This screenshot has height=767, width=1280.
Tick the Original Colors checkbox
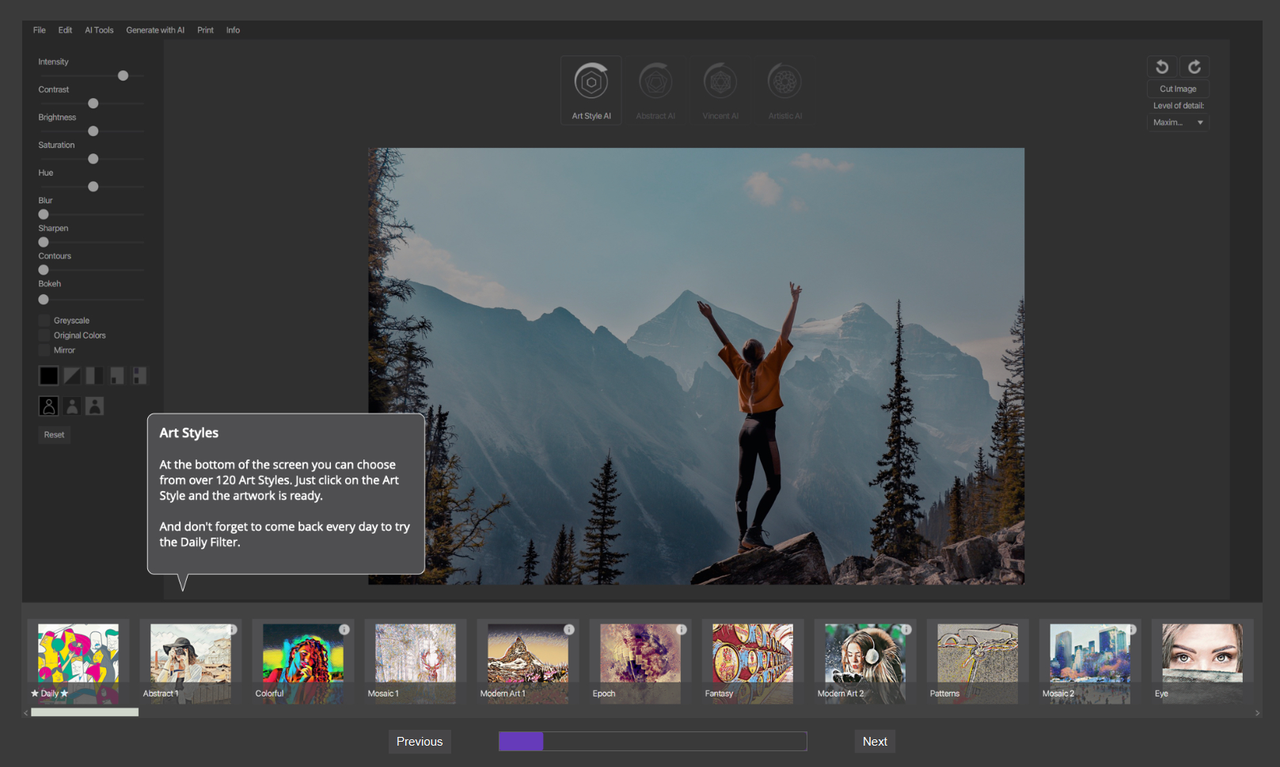click(x=44, y=336)
